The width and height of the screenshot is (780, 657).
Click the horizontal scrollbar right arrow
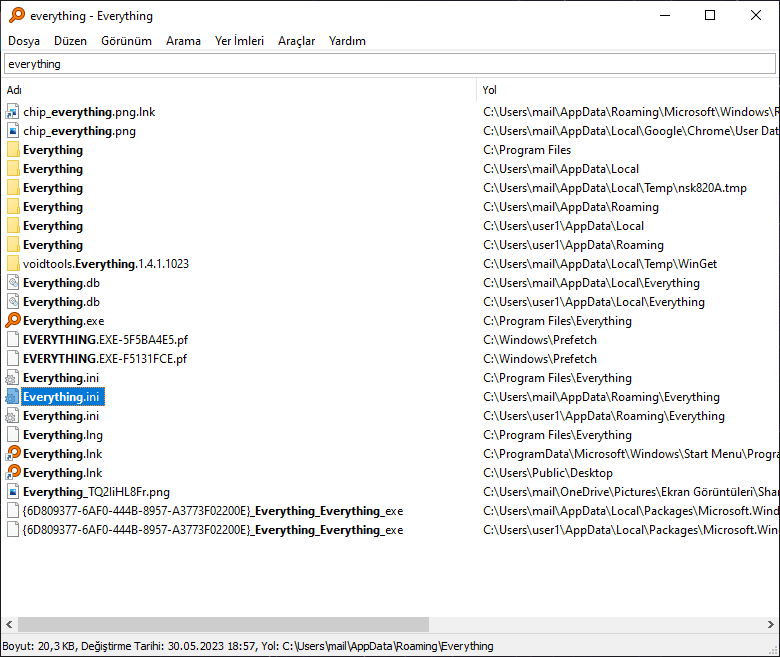point(771,624)
